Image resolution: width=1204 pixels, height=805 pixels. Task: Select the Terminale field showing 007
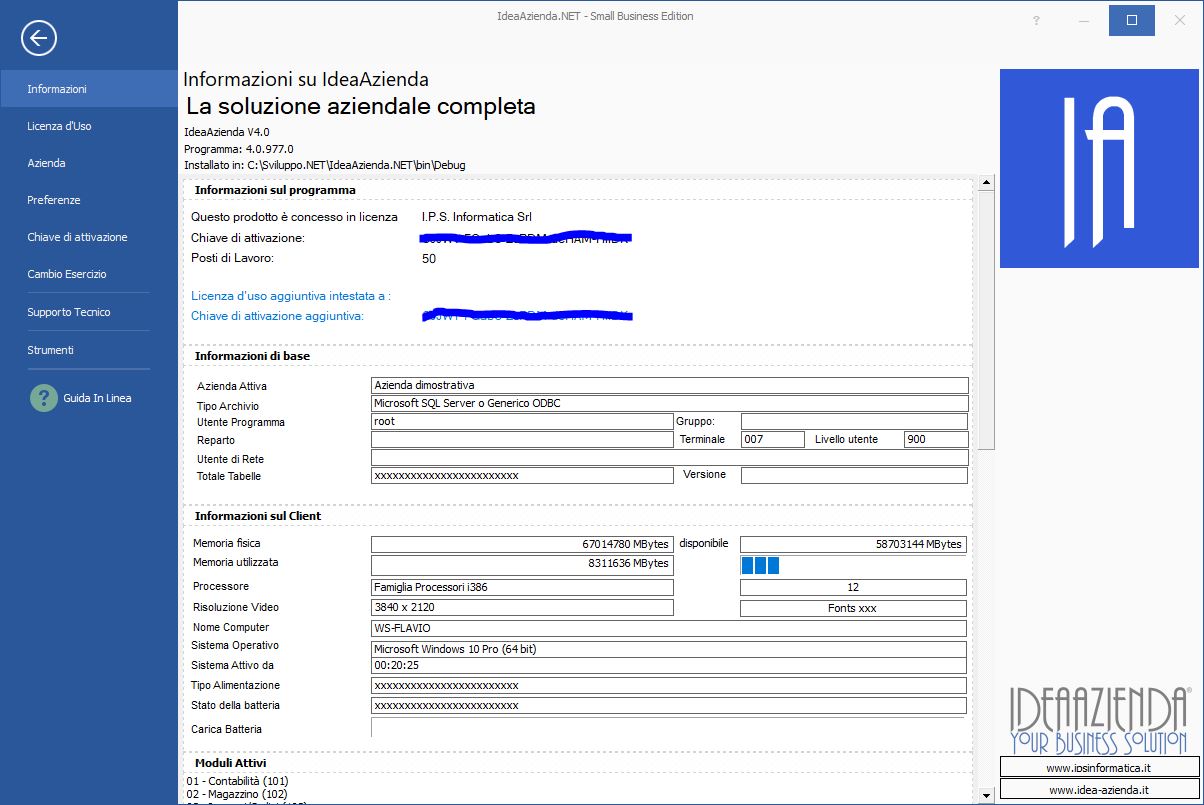pos(772,440)
